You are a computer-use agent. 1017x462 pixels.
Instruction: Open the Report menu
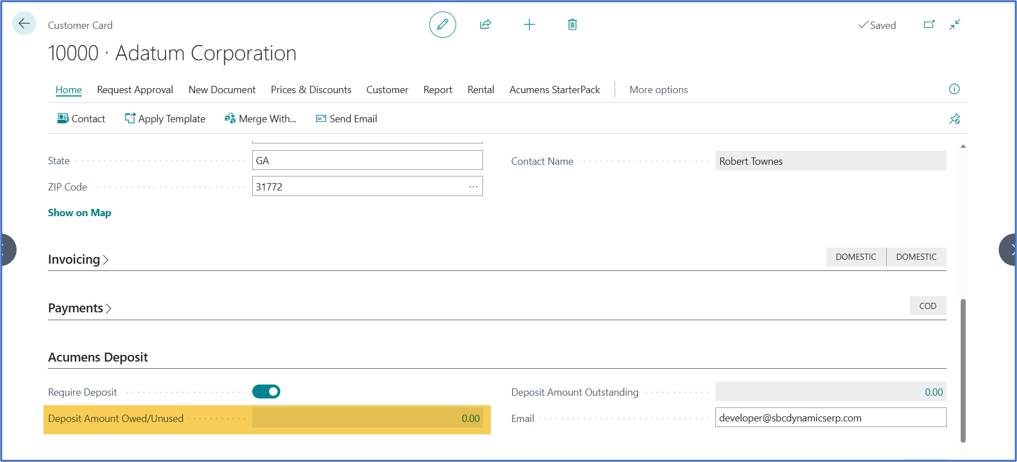pyautogui.click(x=438, y=90)
